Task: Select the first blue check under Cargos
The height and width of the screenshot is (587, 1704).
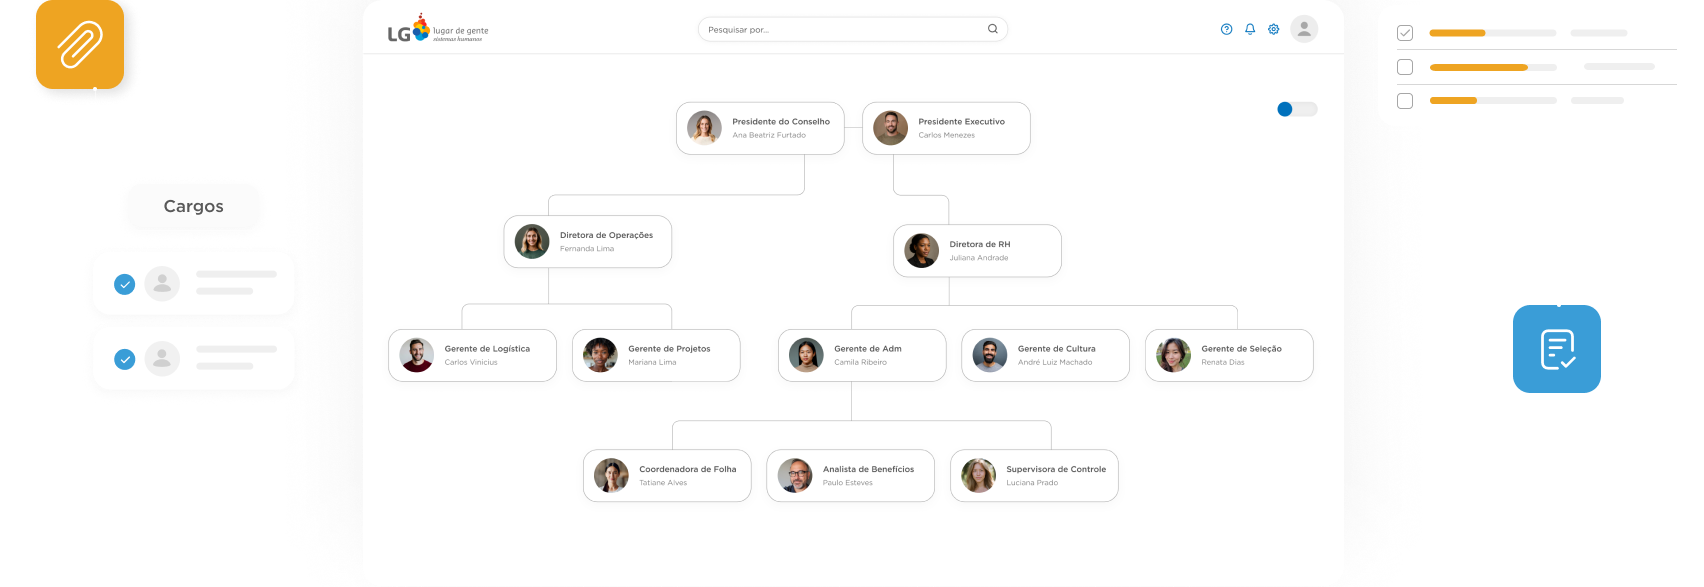Action: 125,284
